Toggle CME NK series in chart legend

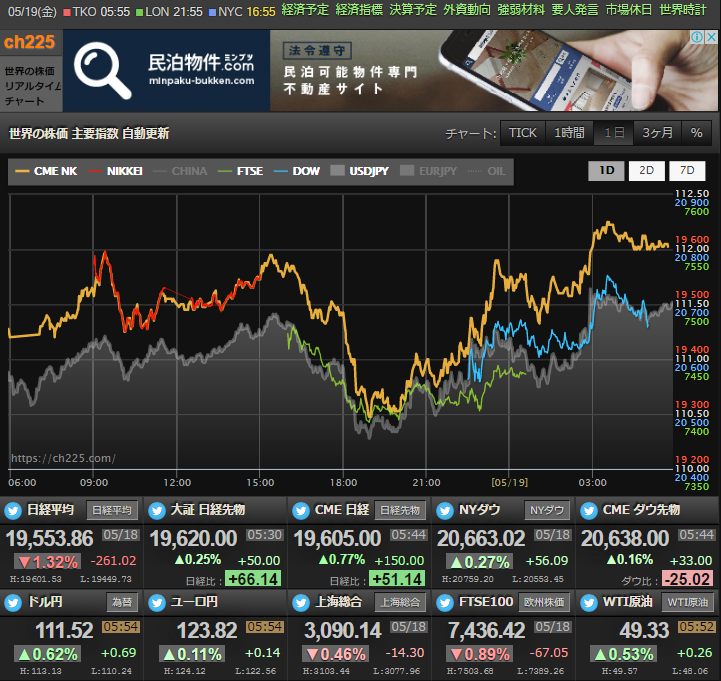coord(46,171)
